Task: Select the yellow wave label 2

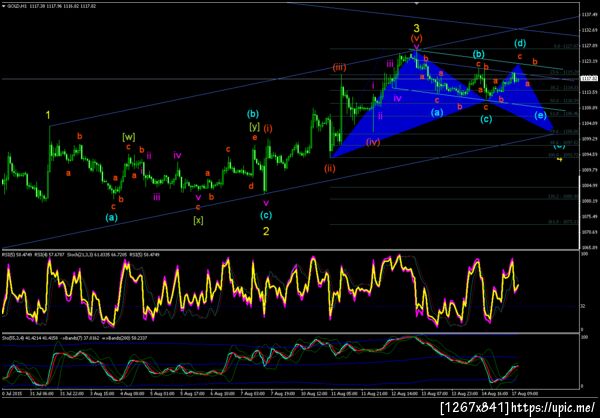Action: coord(266,231)
